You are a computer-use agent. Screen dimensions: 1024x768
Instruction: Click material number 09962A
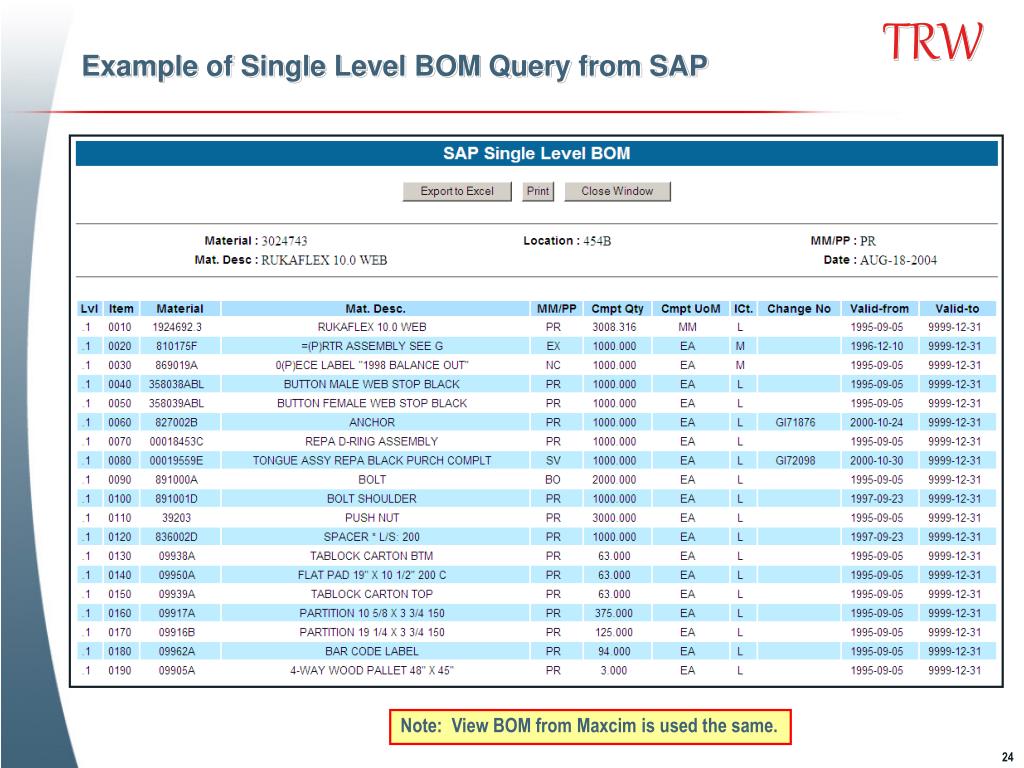click(x=176, y=651)
